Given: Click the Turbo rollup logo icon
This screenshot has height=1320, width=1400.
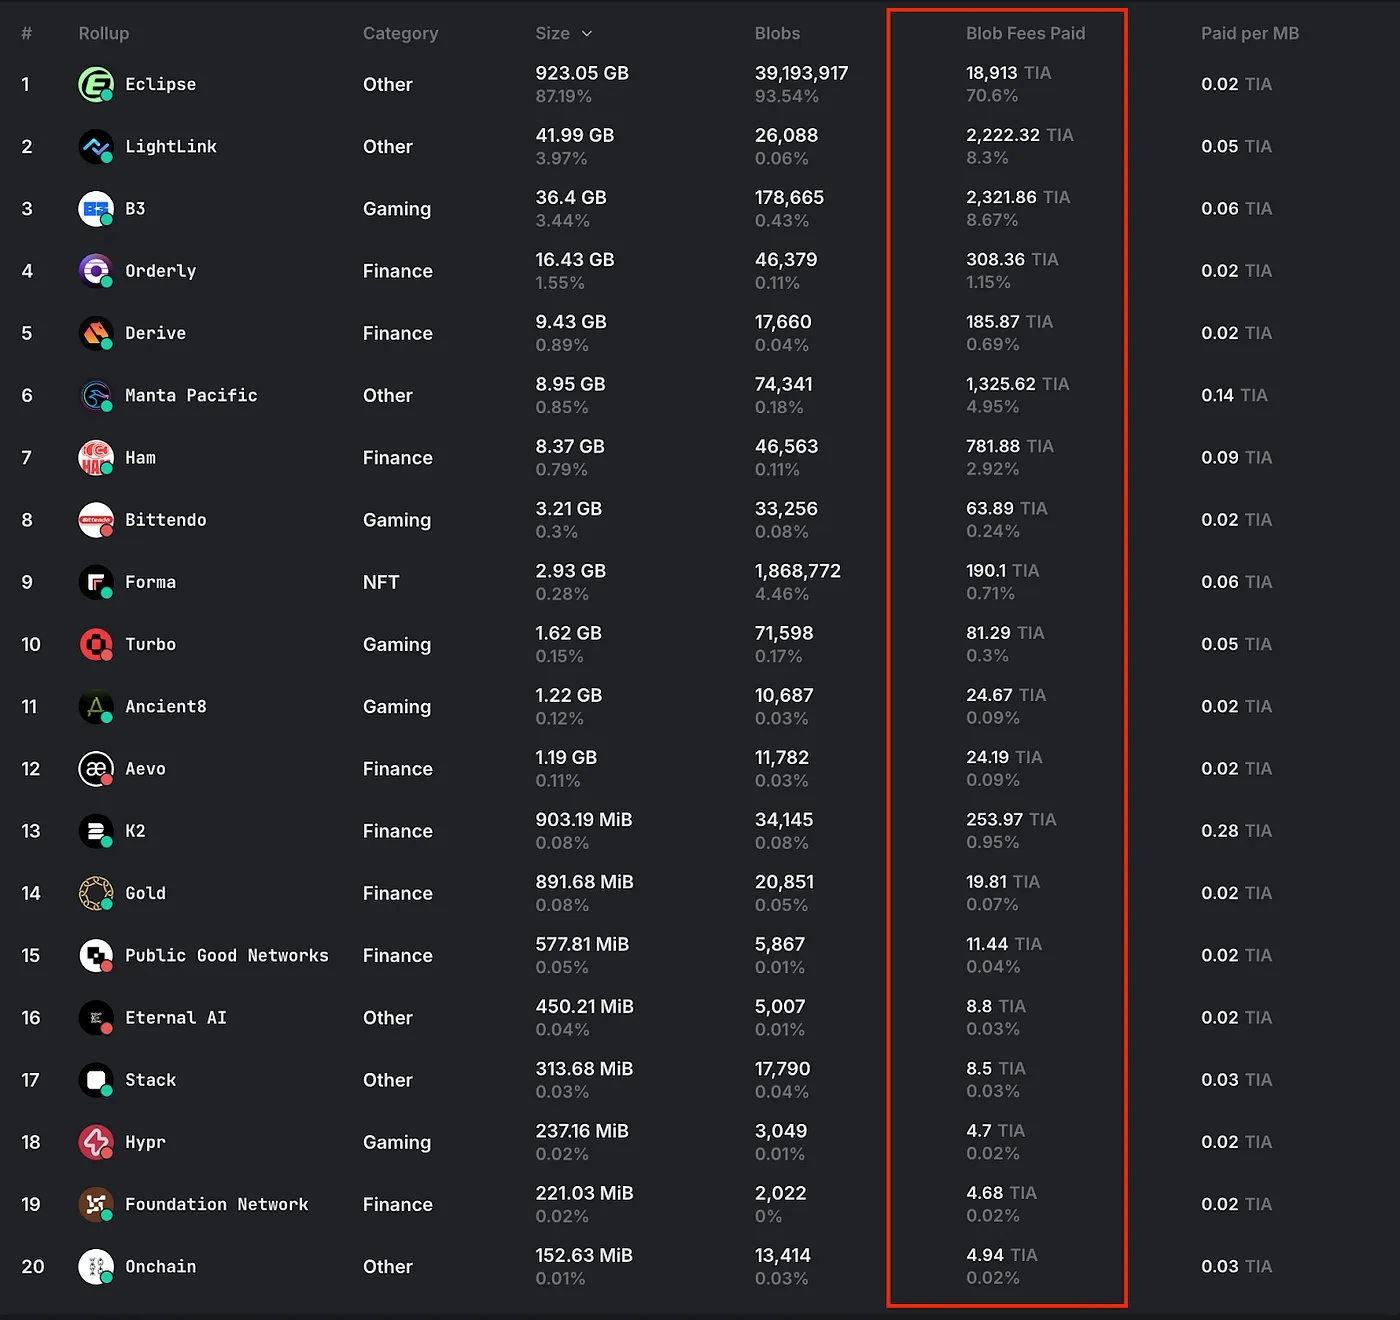Looking at the screenshot, I should coord(96,645).
